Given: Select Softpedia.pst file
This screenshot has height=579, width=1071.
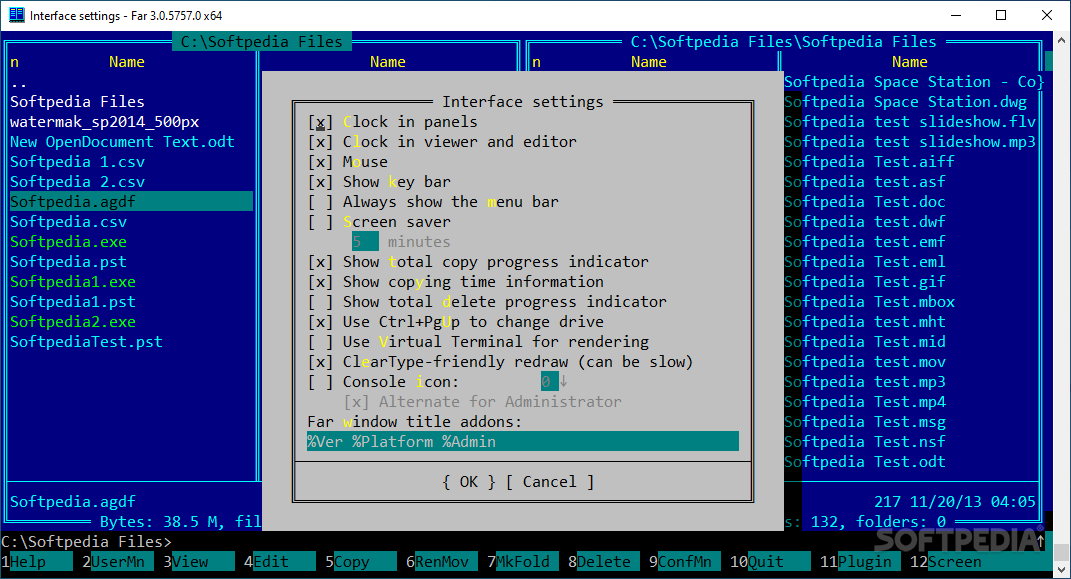Looking at the screenshot, I should (68, 262).
